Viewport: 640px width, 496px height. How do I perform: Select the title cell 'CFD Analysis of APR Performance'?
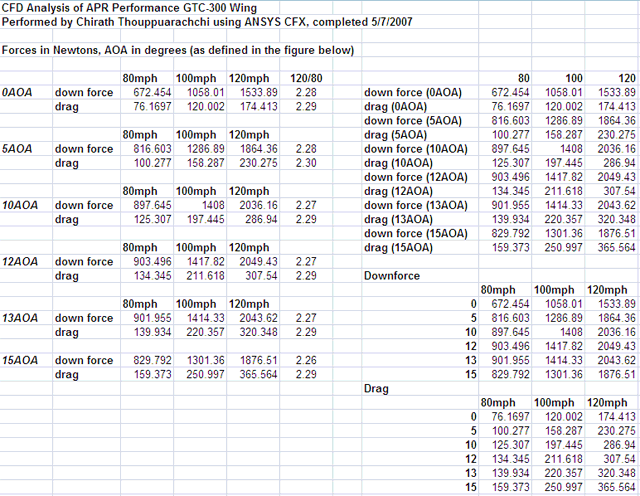(x=120, y=7)
